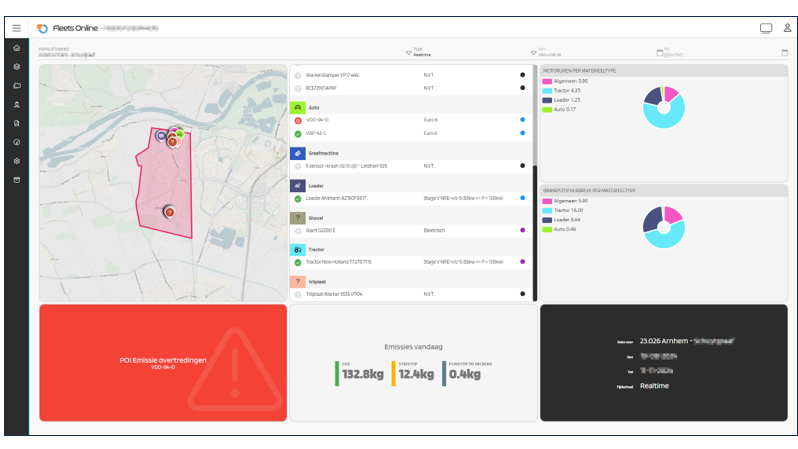
Task: Collapse the Tractor group header
Action: tap(411, 249)
